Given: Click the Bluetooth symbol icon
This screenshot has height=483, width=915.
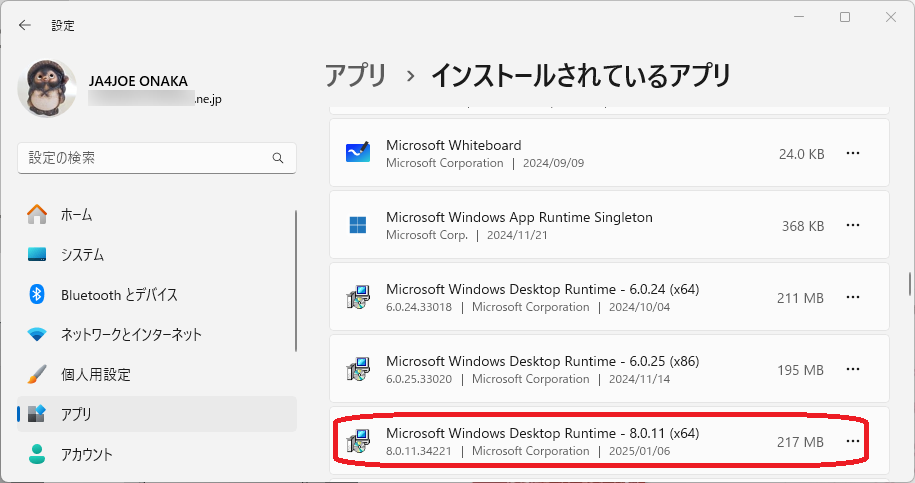Looking at the screenshot, I should point(37,294).
